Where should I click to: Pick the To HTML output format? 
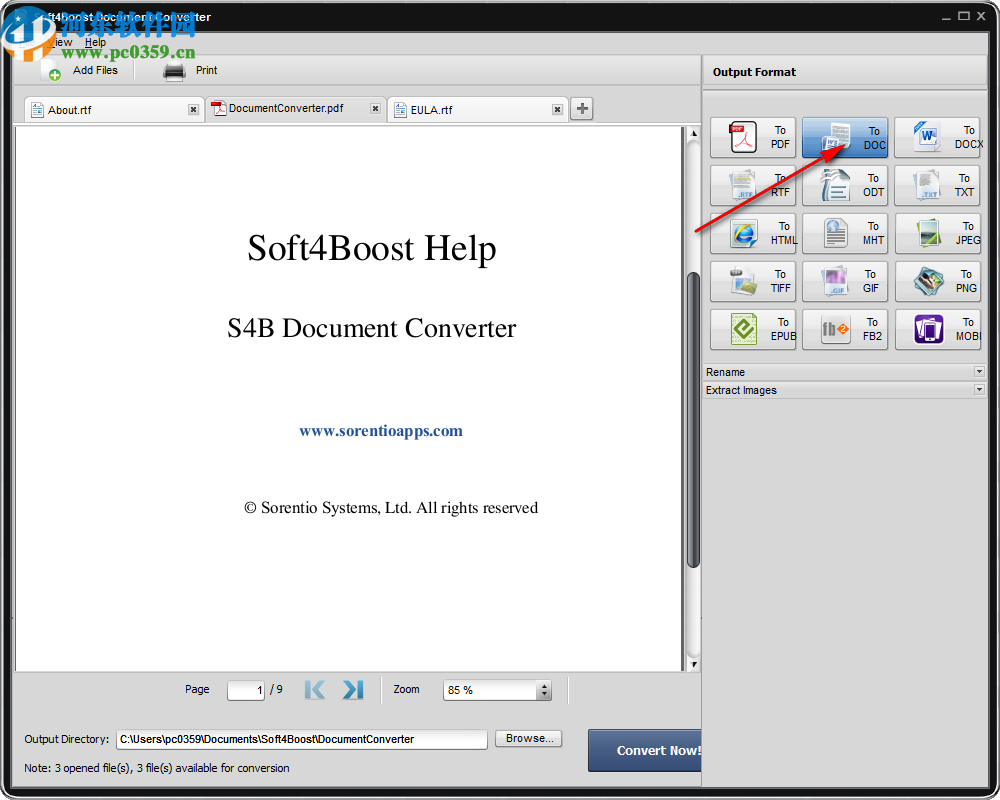click(753, 233)
